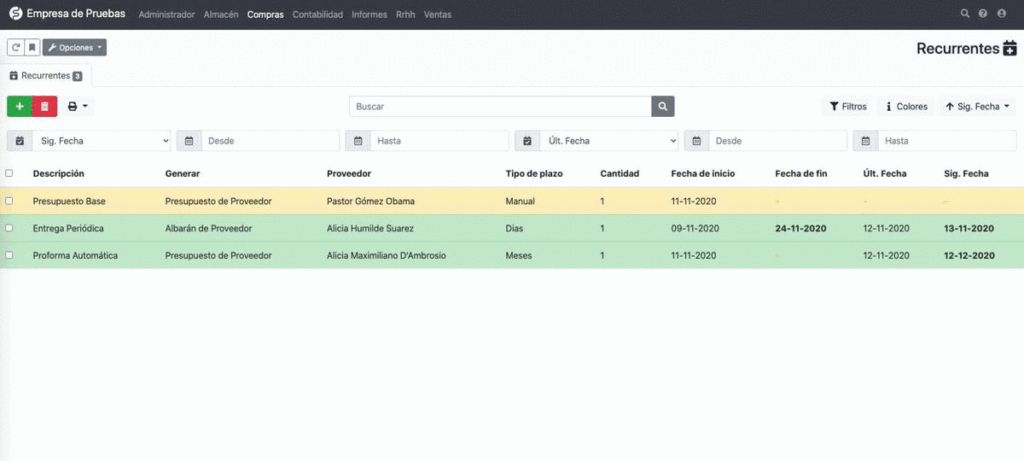This screenshot has width=1024, height=461.
Task: Open the help question mark icon
Action: click(983, 15)
